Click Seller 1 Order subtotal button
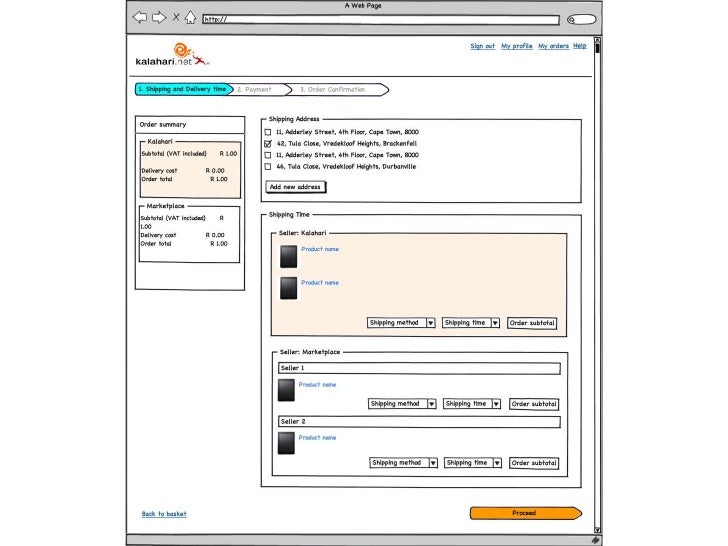Viewport: 728px width, 546px height. coord(534,404)
